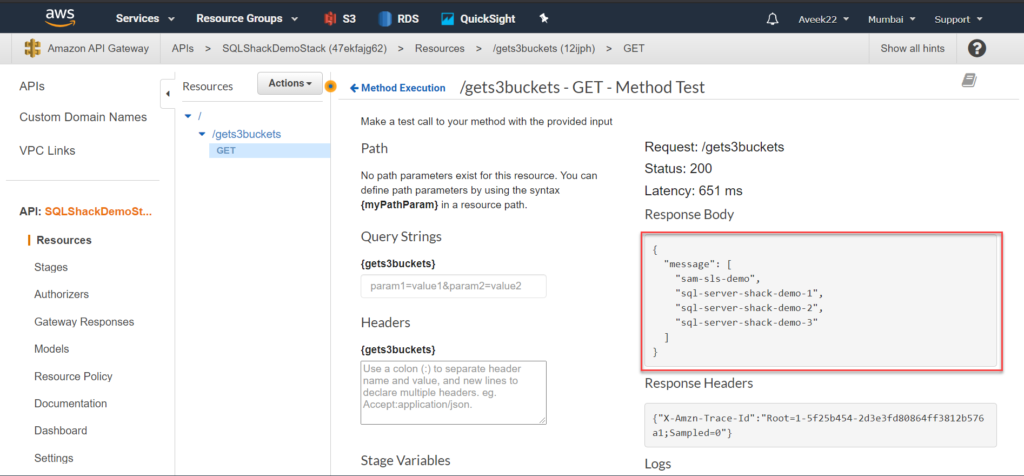Click the AWS logo home icon
Image resolution: width=1024 pixels, height=476 pixels.
click(59, 18)
